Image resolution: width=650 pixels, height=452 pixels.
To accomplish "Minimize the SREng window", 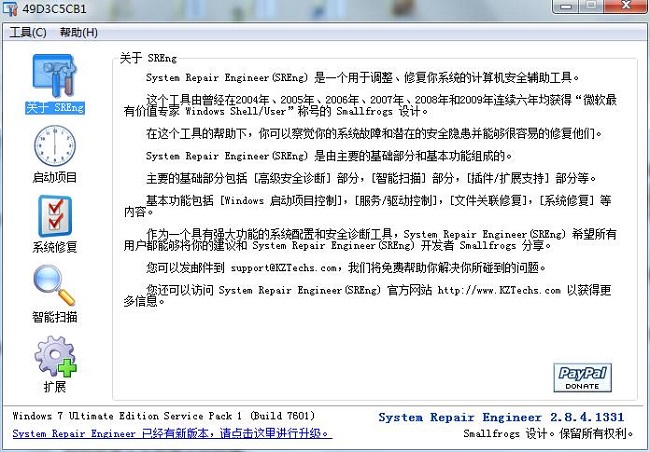I will 565,6.
